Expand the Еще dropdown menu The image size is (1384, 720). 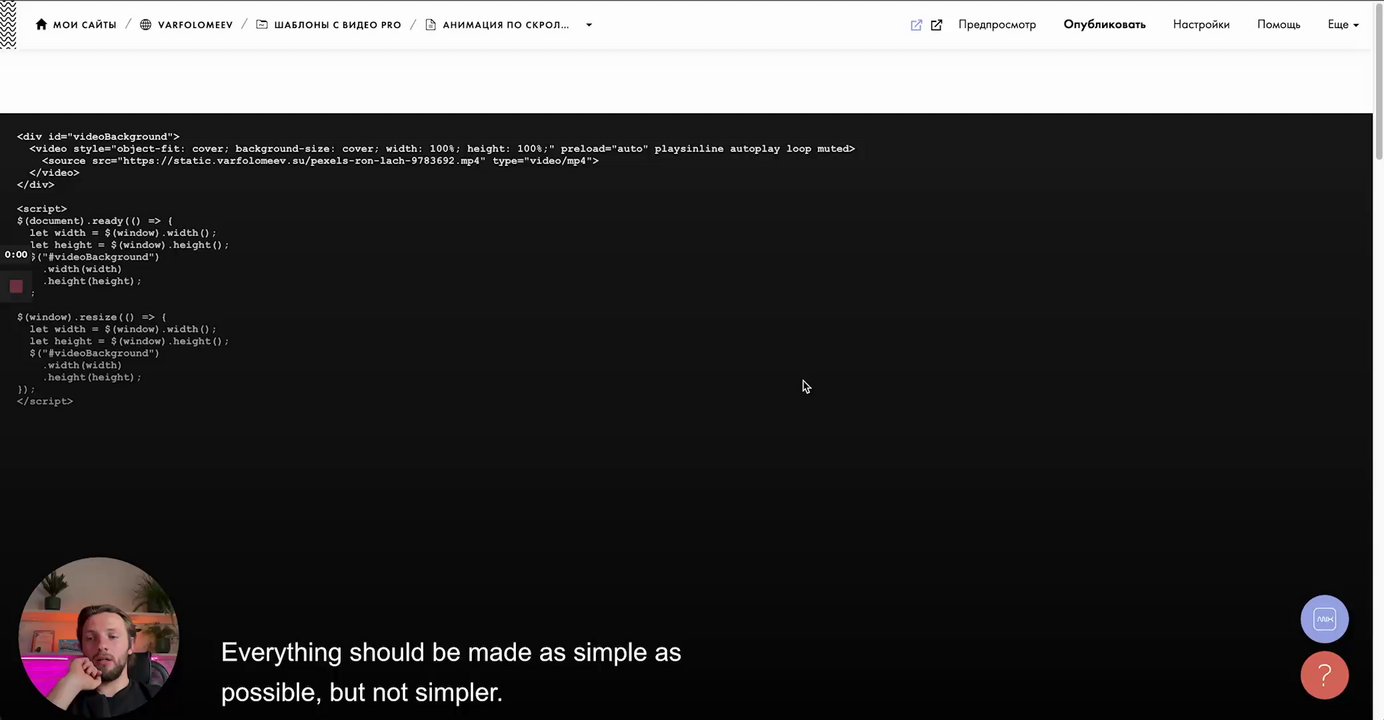pyautogui.click(x=1342, y=25)
